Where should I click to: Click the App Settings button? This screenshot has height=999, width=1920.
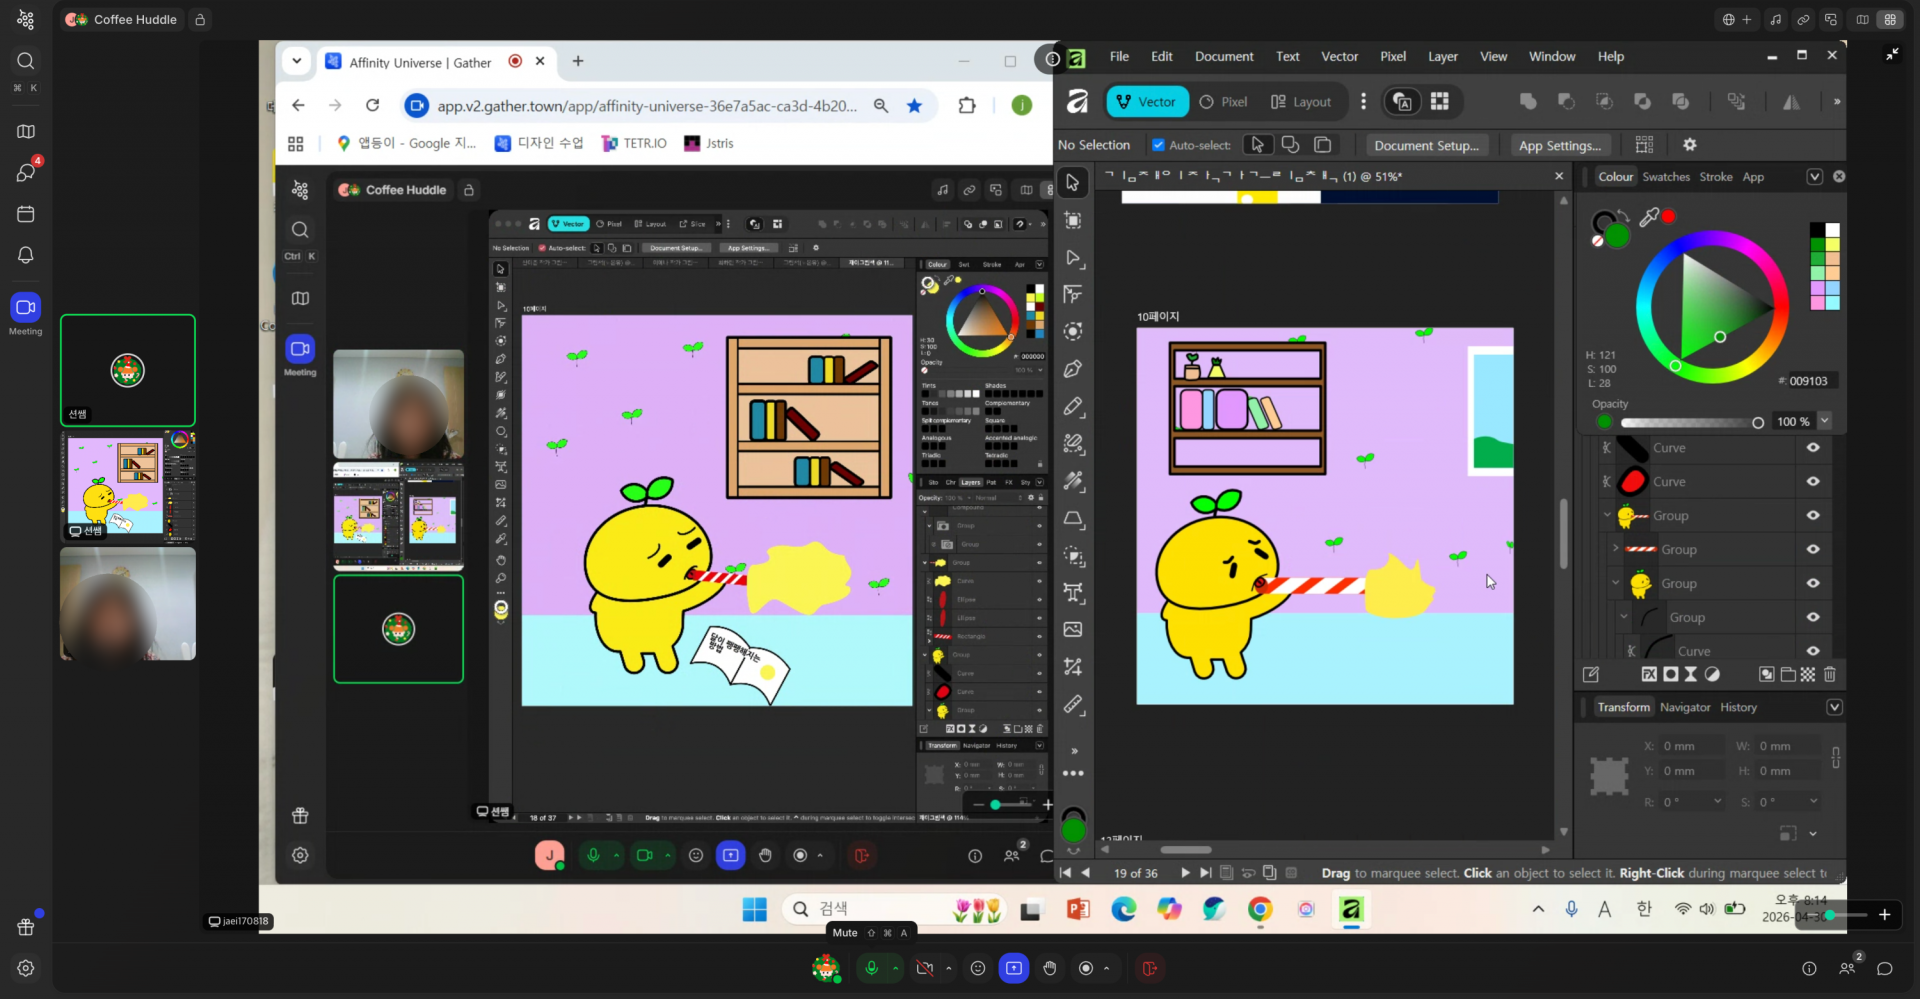(1560, 145)
